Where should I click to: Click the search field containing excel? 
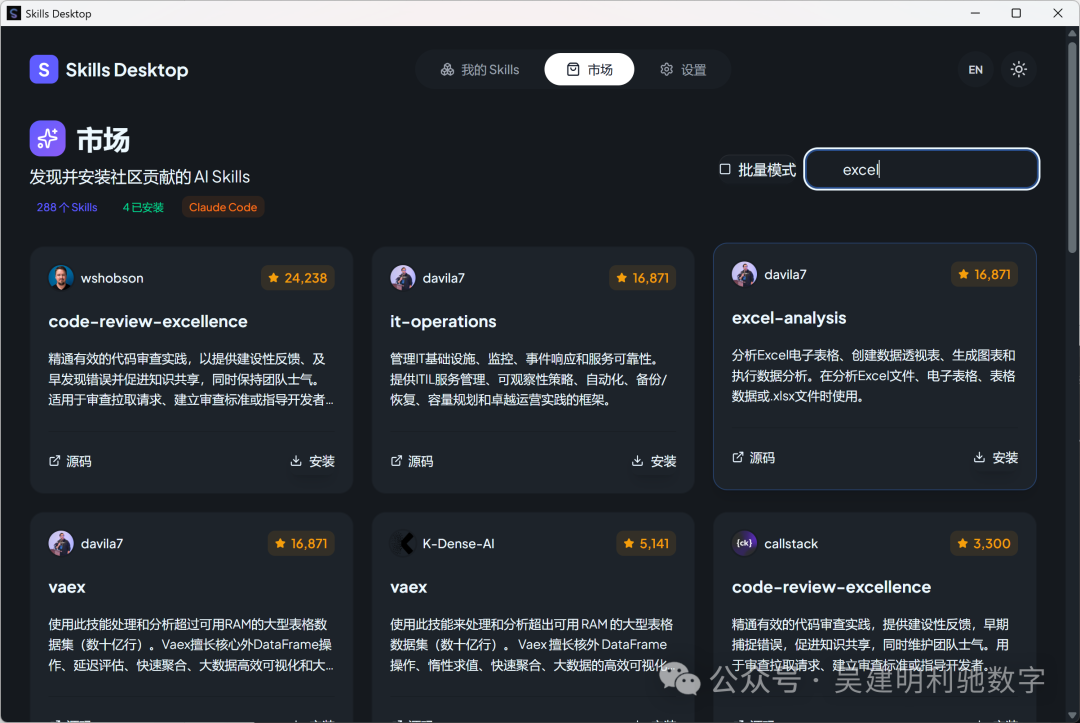920,169
